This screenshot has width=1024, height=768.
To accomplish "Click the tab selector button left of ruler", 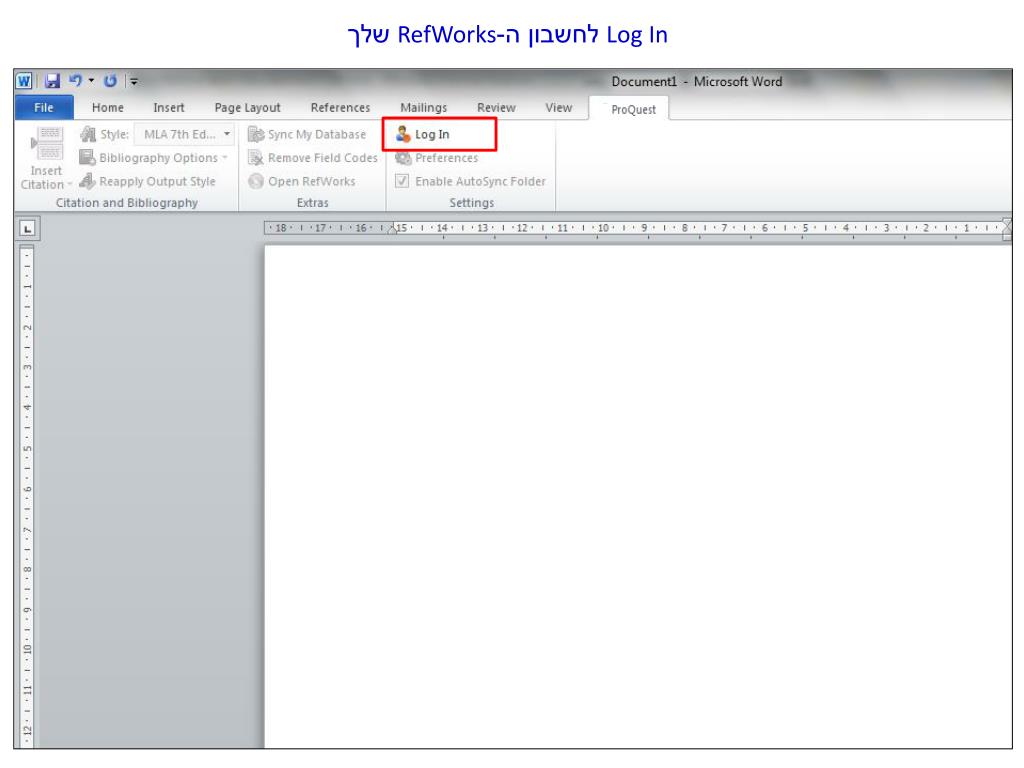I will 27,229.
